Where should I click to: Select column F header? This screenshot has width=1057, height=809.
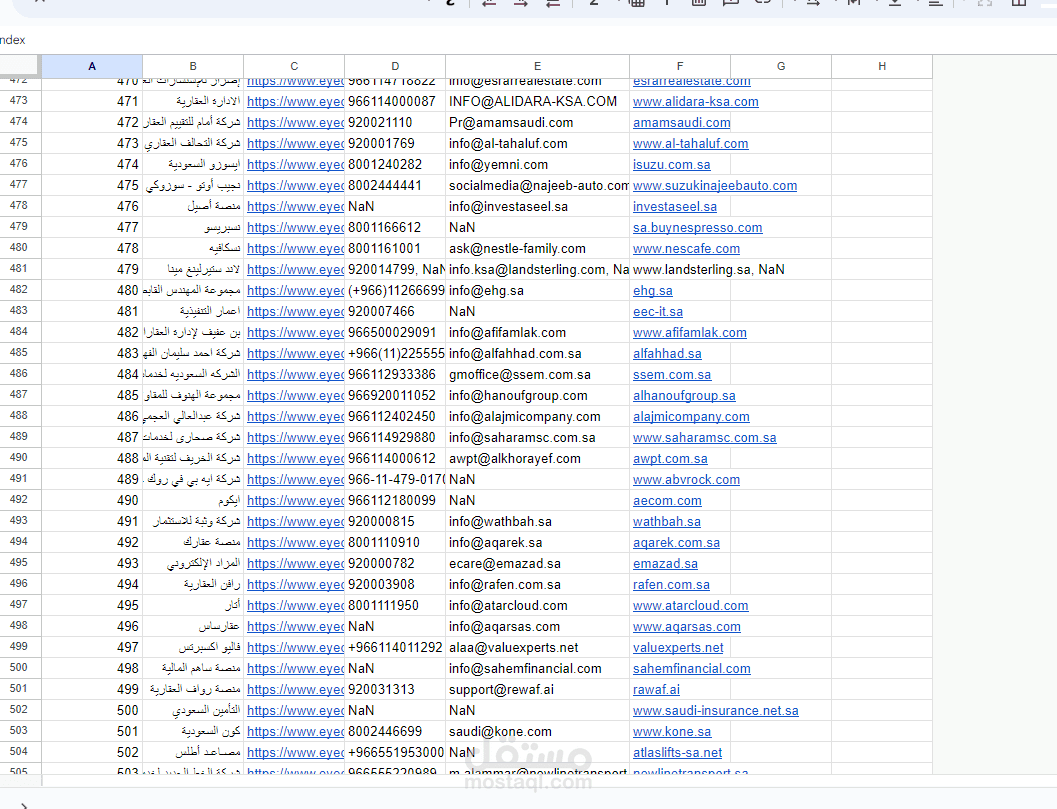click(680, 66)
